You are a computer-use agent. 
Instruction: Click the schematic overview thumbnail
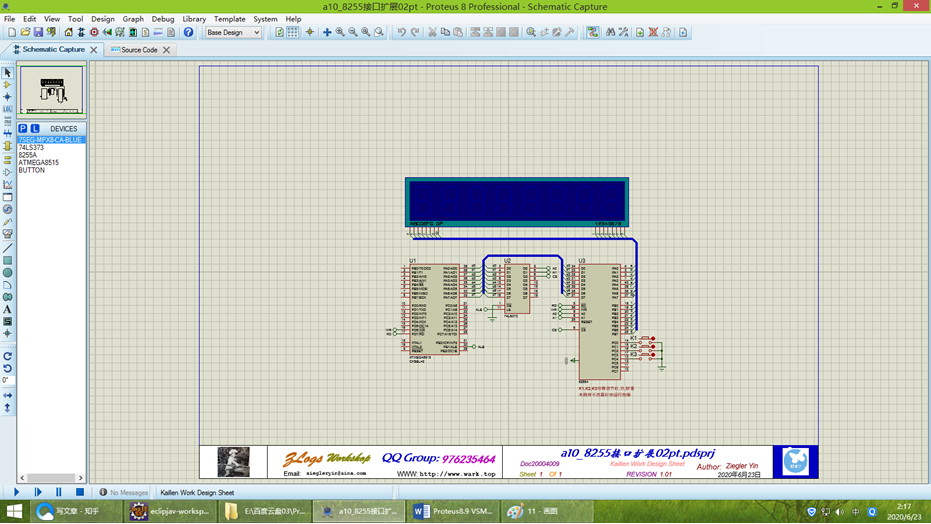coord(52,90)
